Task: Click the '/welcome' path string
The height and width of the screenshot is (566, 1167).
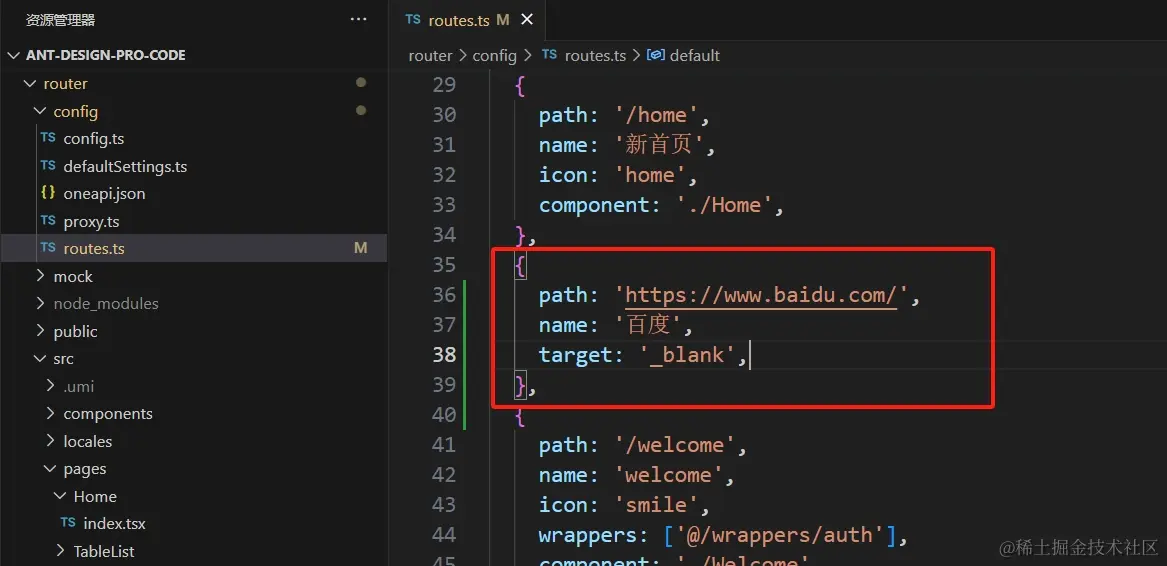Action: click(x=674, y=445)
